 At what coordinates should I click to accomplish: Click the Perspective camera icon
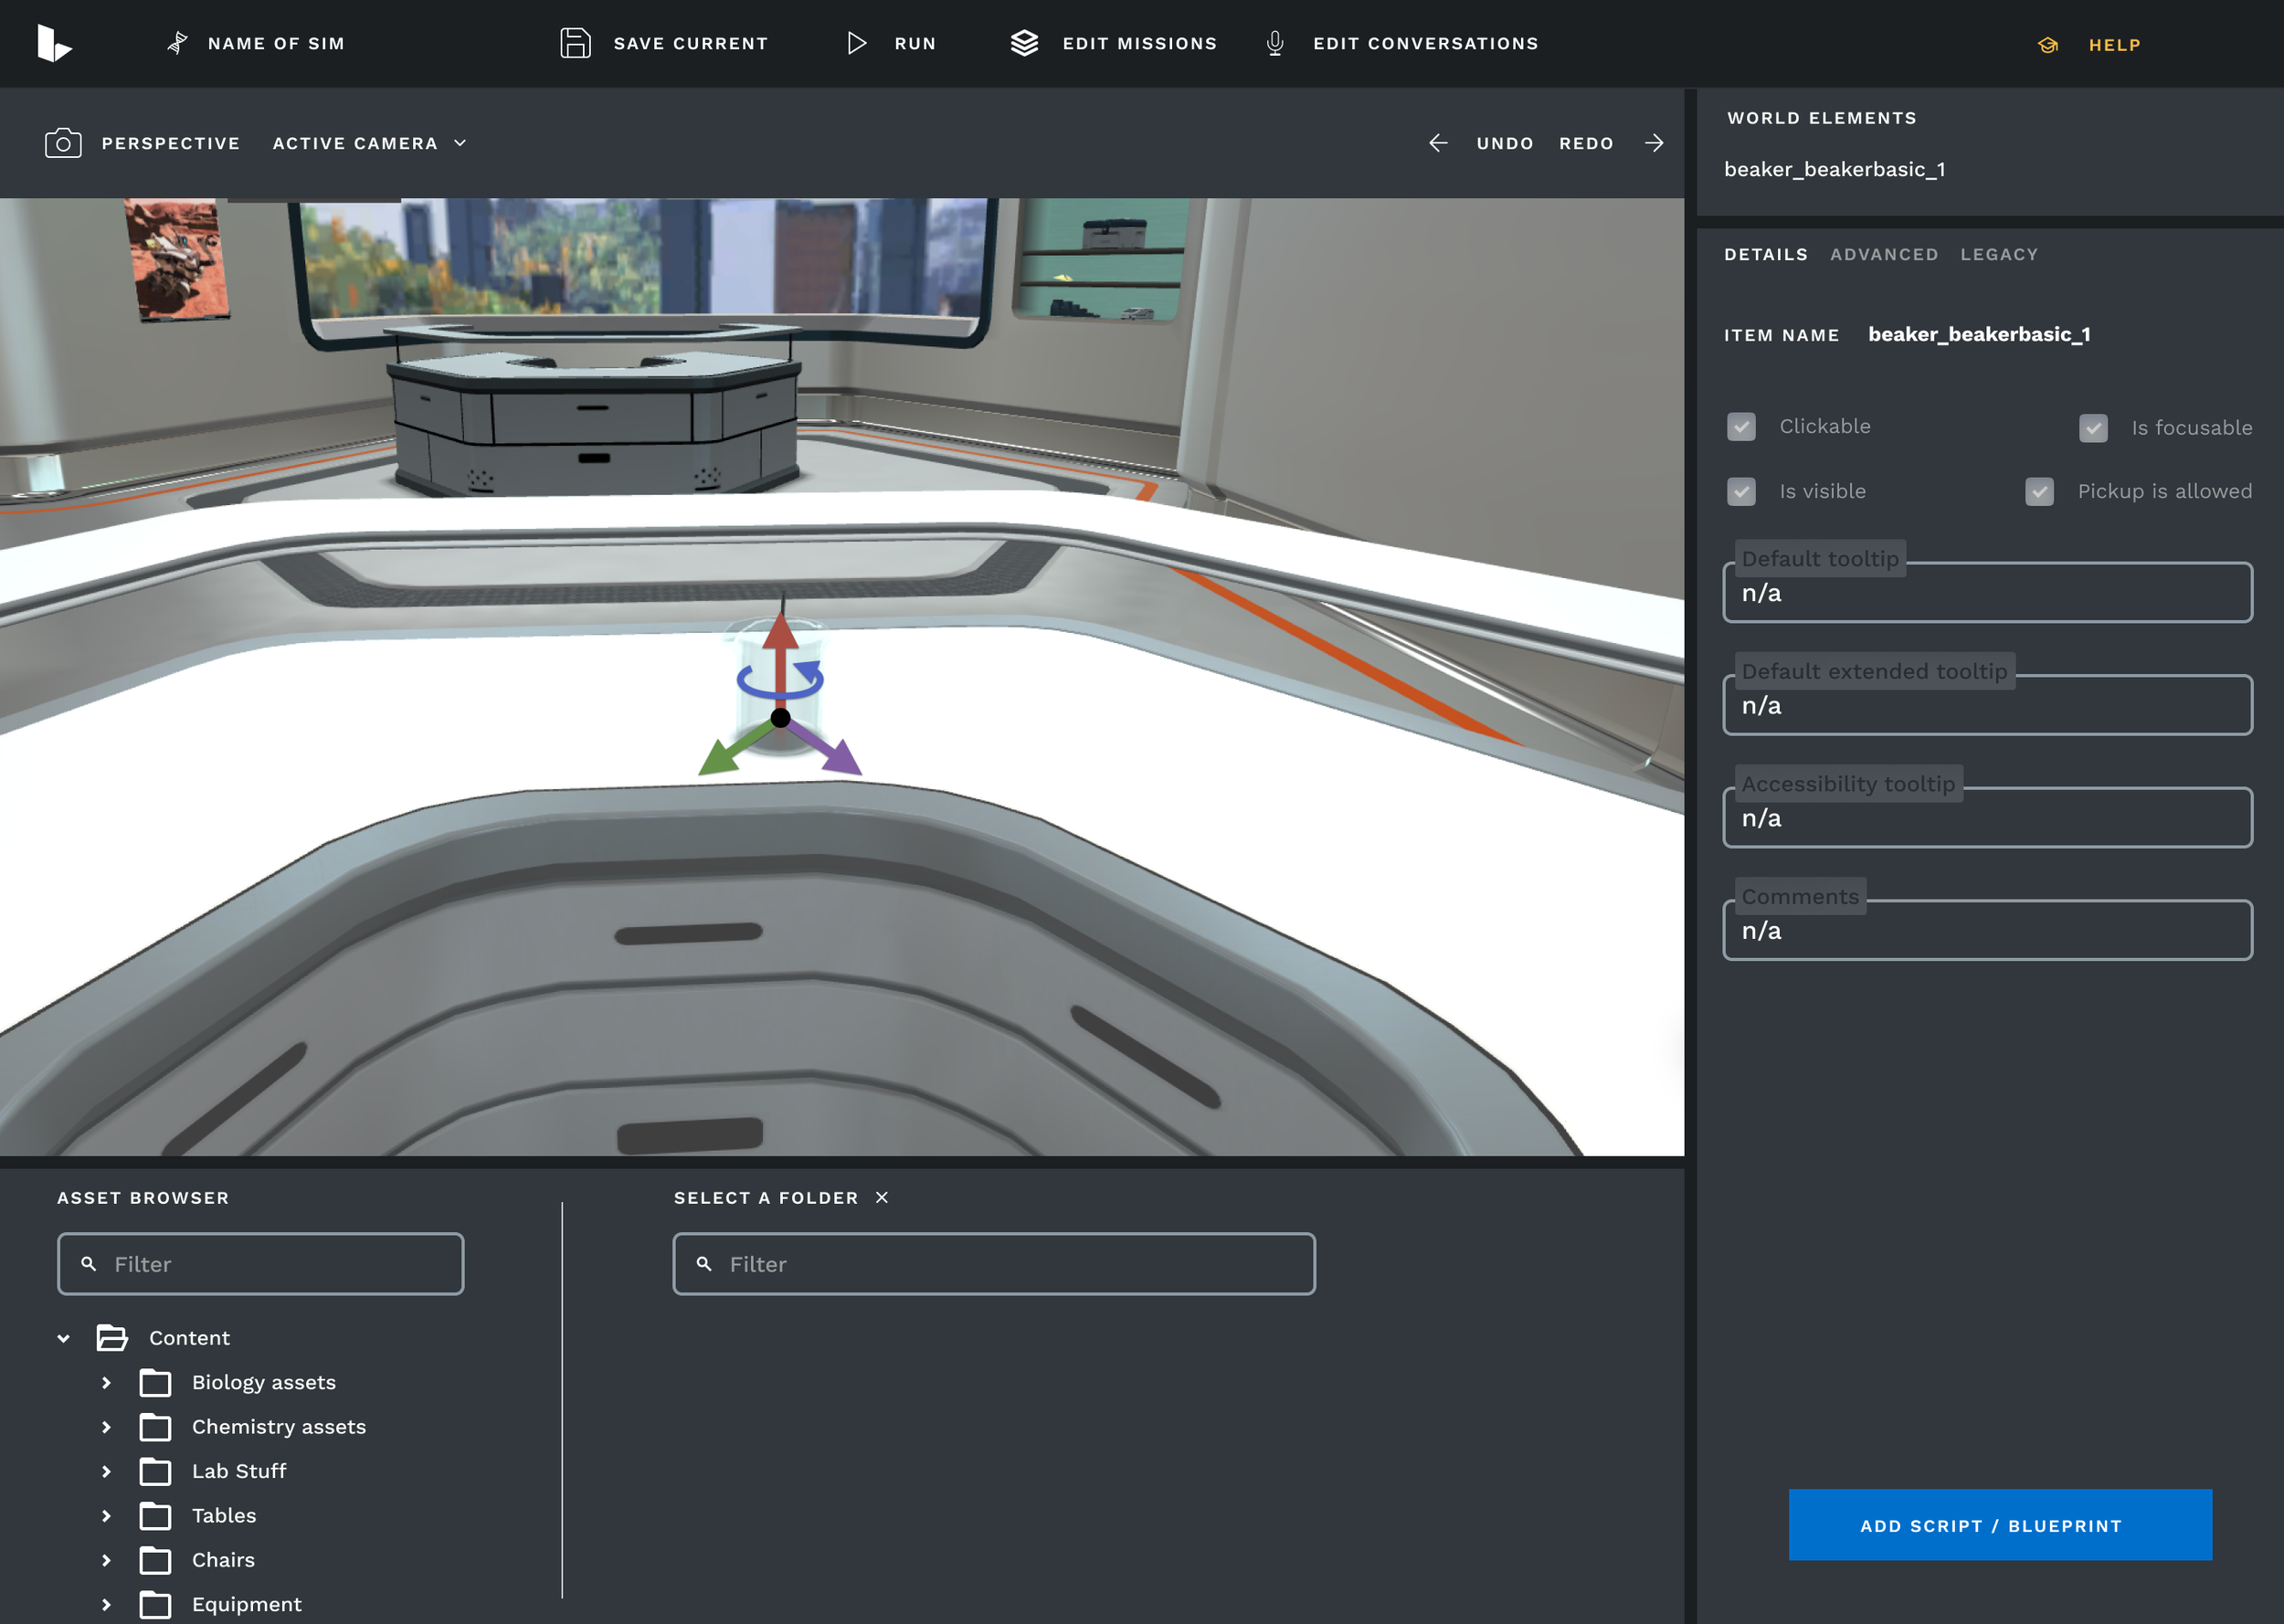coord(63,143)
